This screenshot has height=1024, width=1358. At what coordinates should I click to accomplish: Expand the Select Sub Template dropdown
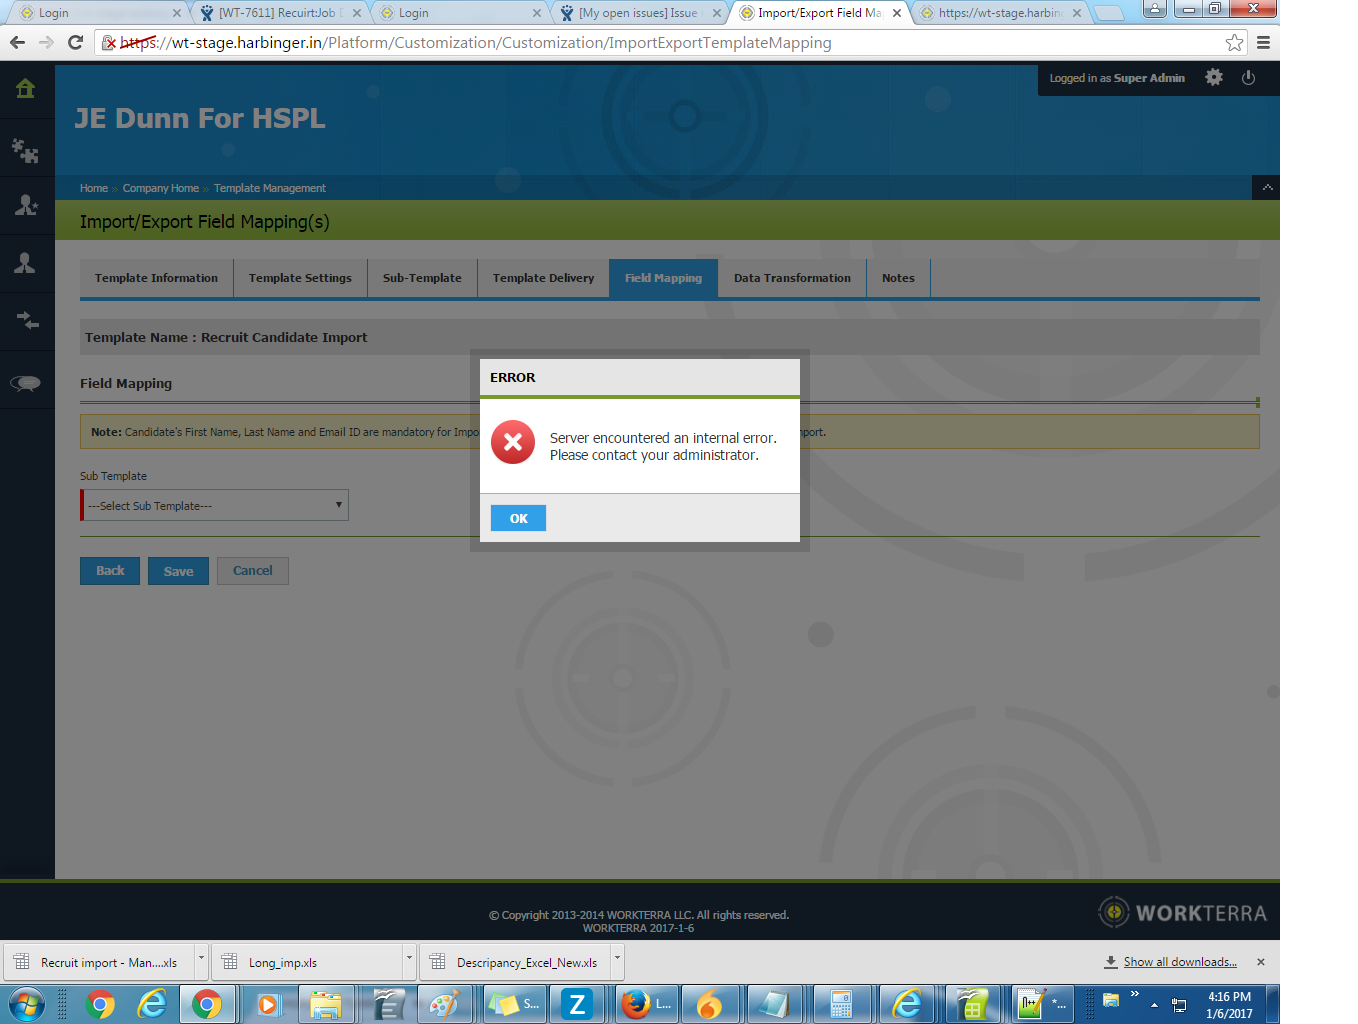(x=215, y=505)
